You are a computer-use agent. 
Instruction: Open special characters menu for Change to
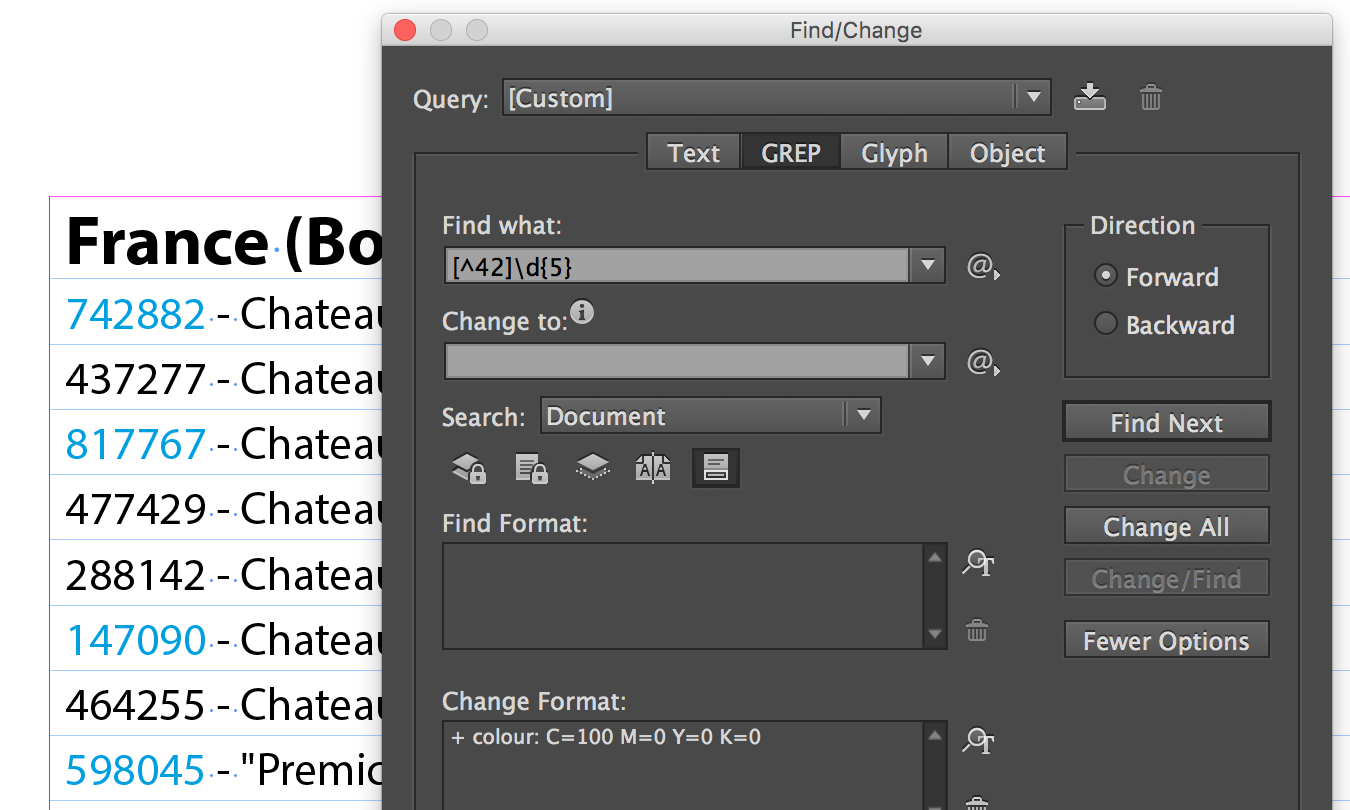click(x=982, y=362)
